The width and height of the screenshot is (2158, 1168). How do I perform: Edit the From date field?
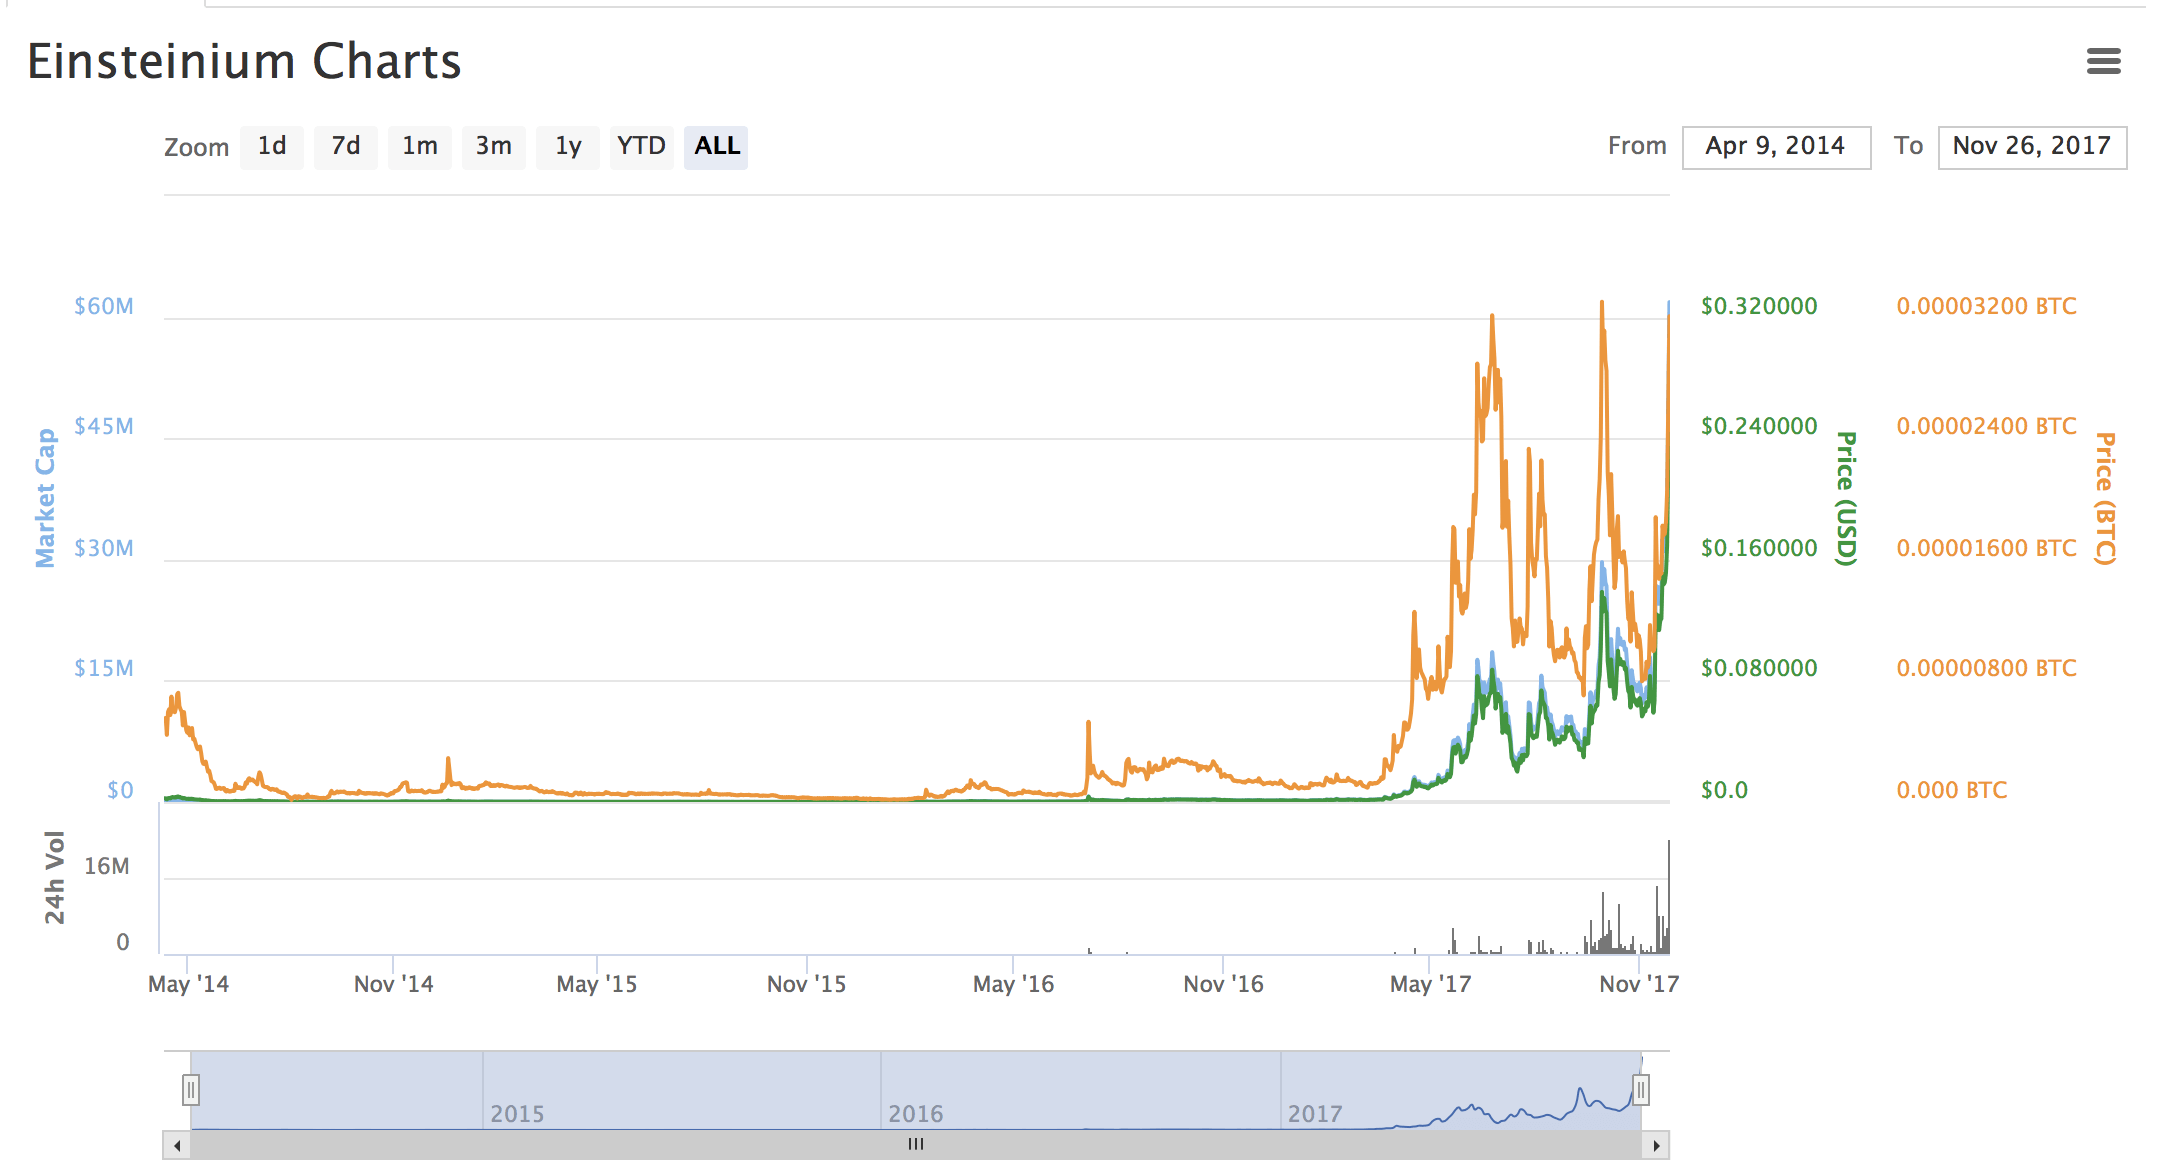(1776, 147)
